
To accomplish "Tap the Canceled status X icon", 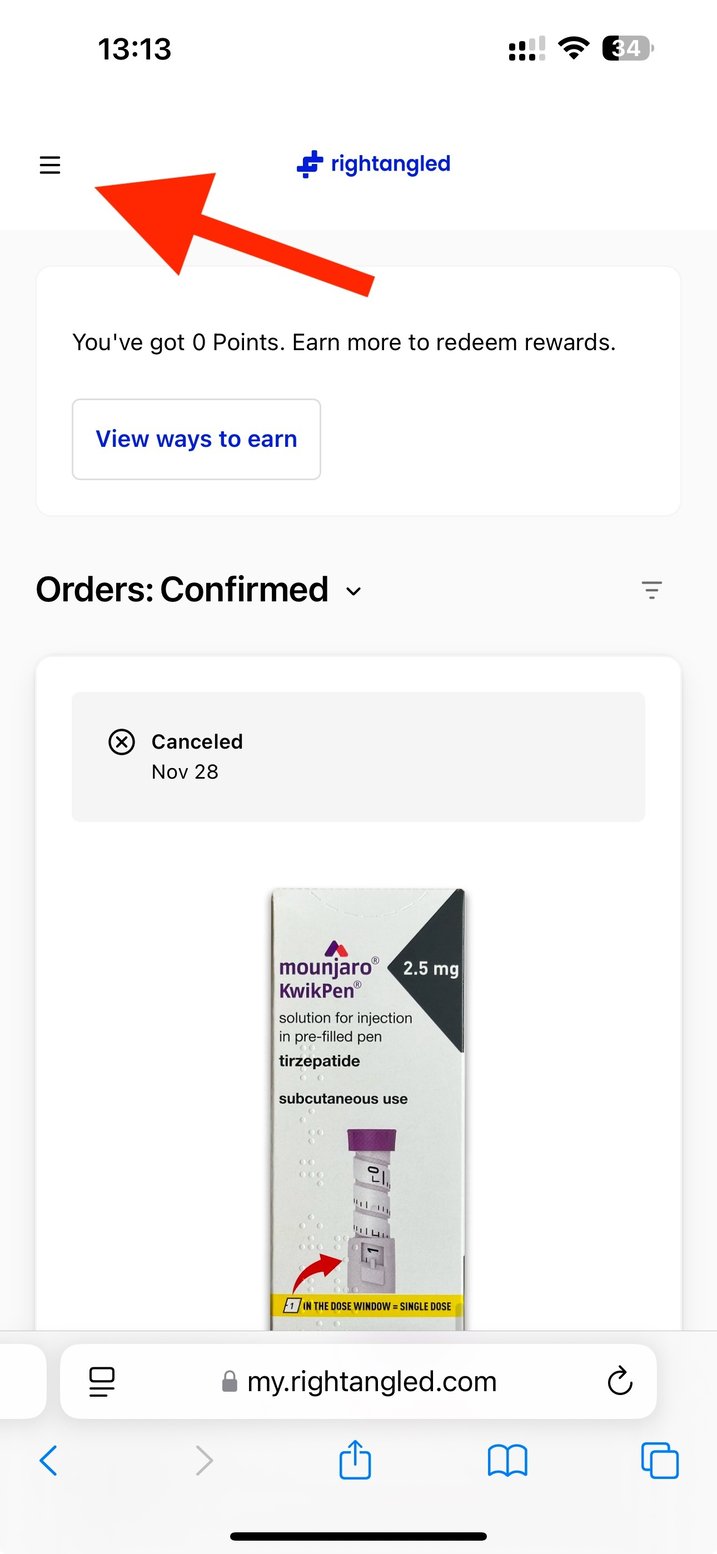I will click(x=121, y=742).
